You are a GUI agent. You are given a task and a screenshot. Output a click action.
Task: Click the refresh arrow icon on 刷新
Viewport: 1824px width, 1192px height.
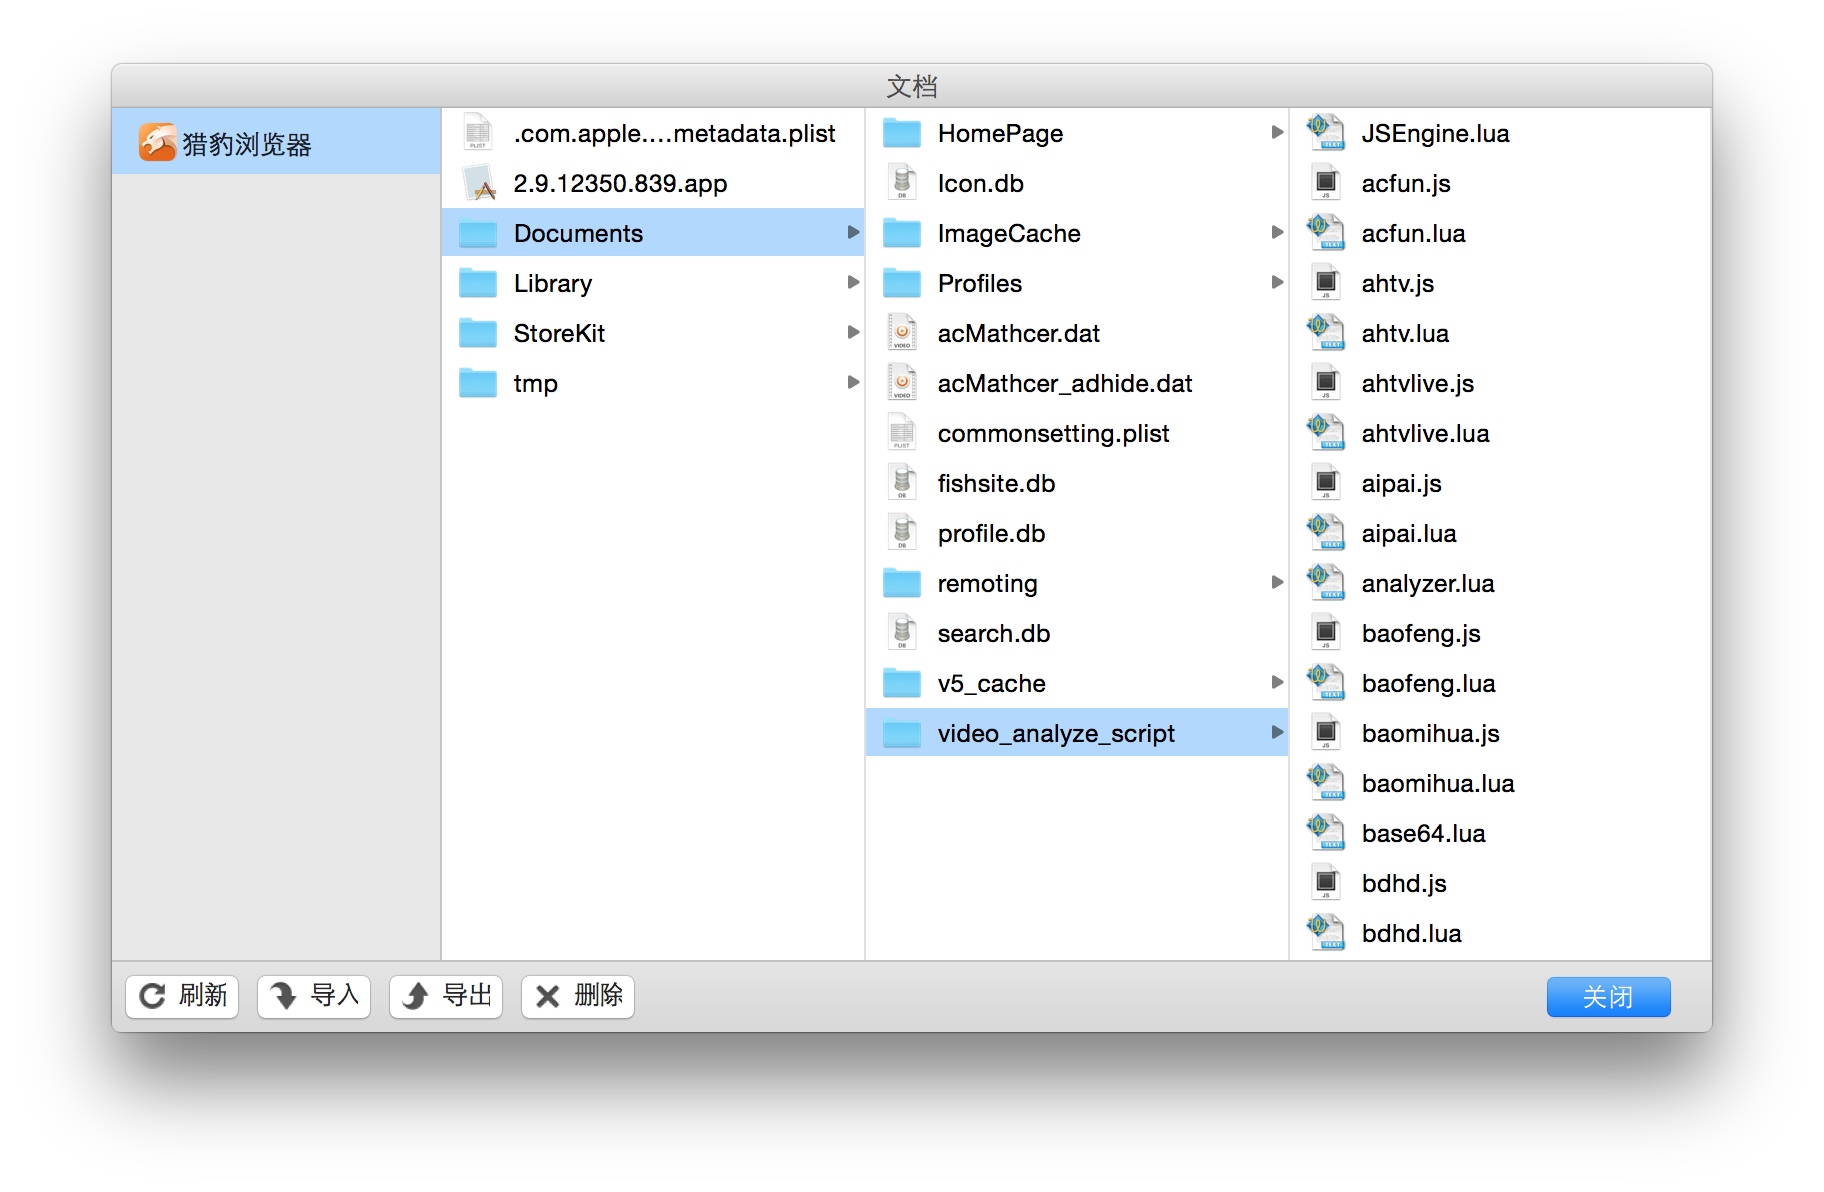[x=152, y=996]
